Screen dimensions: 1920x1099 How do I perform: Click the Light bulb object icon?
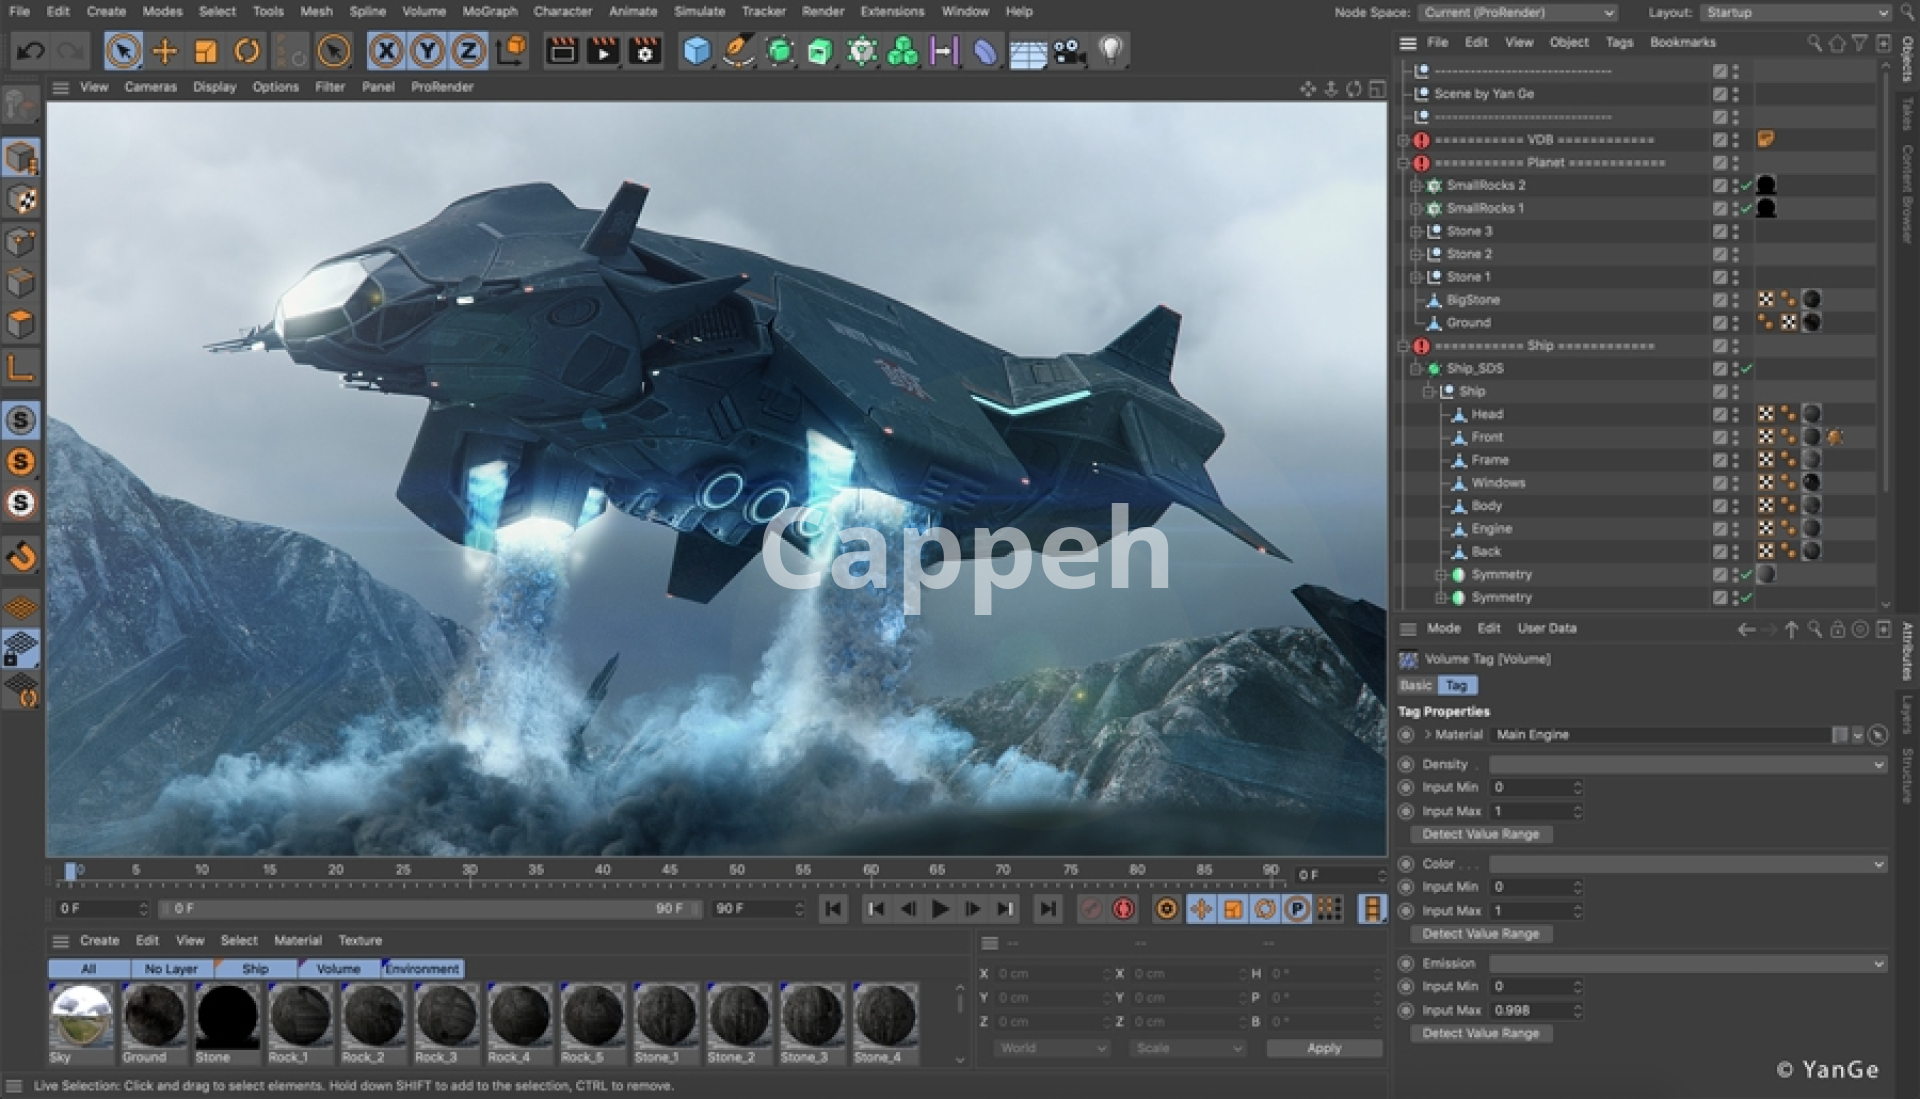click(x=1110, y=50)
